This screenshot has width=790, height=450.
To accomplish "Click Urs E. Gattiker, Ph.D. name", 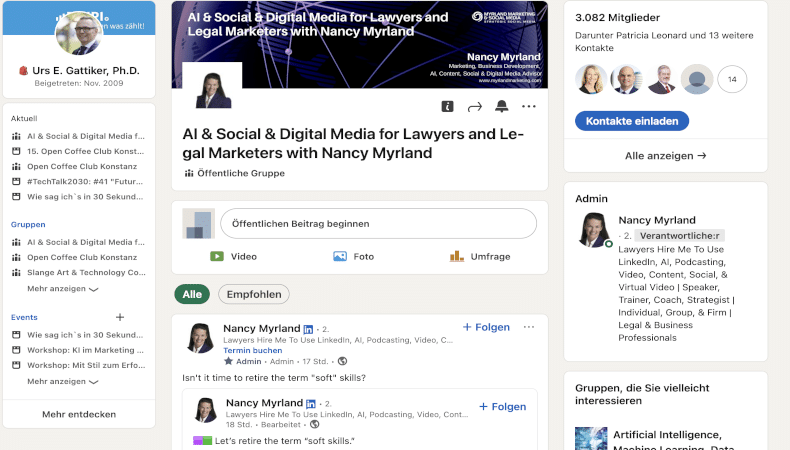I will (x=86, y=71).
